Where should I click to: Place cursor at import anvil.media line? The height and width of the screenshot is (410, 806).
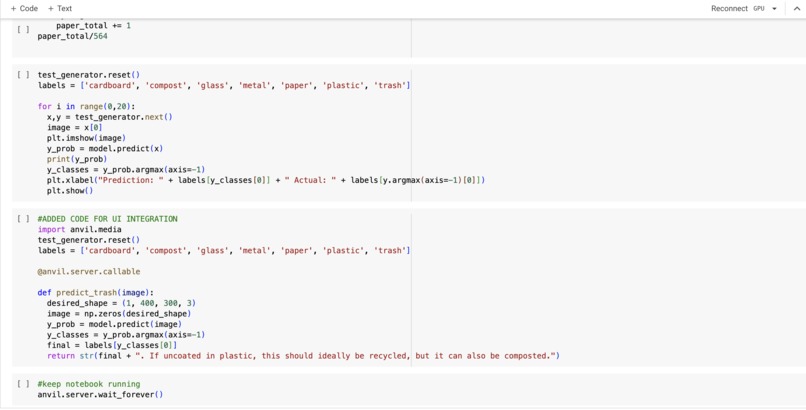80,230
